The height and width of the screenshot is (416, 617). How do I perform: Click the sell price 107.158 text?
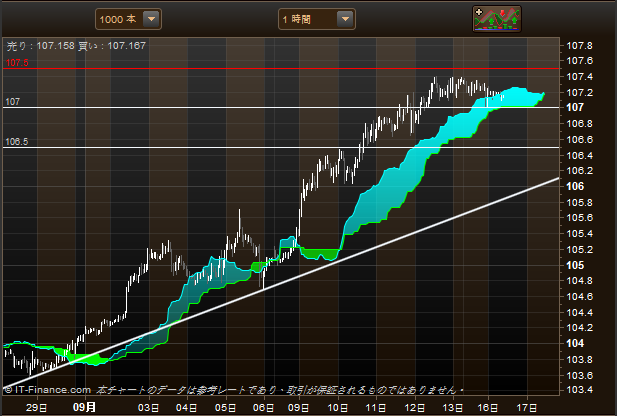pyautogui.click(x=41, y=46)
